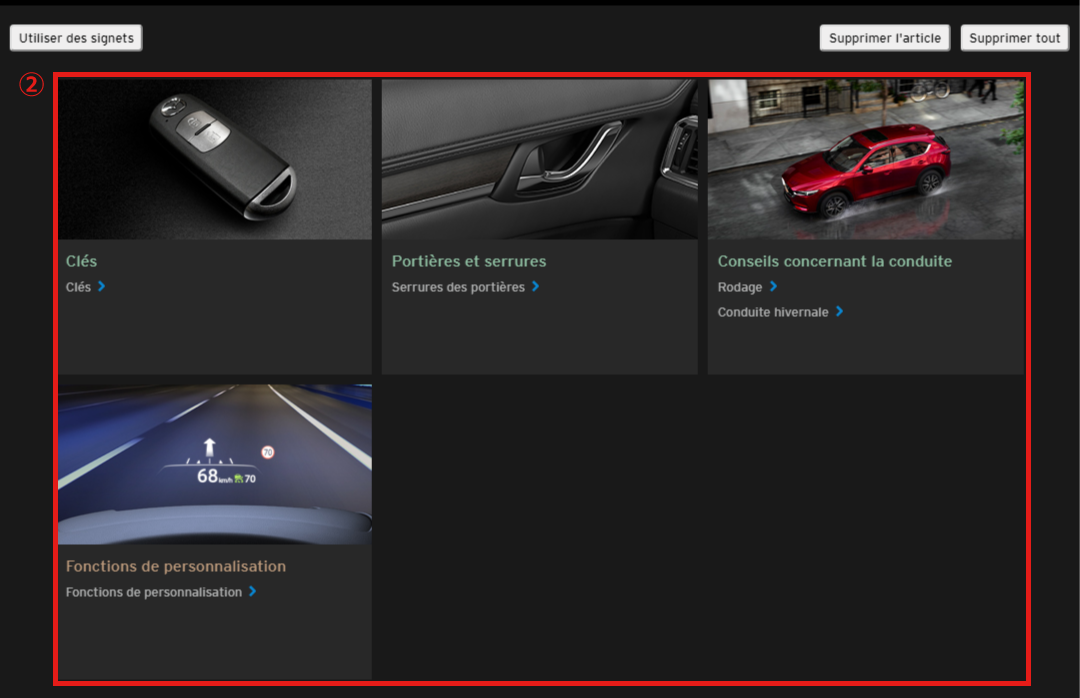The image size is (1080, 698).
Task: Open the 'Serrures des portières' link
Action: pyautogui.click(x=458, y=287)
